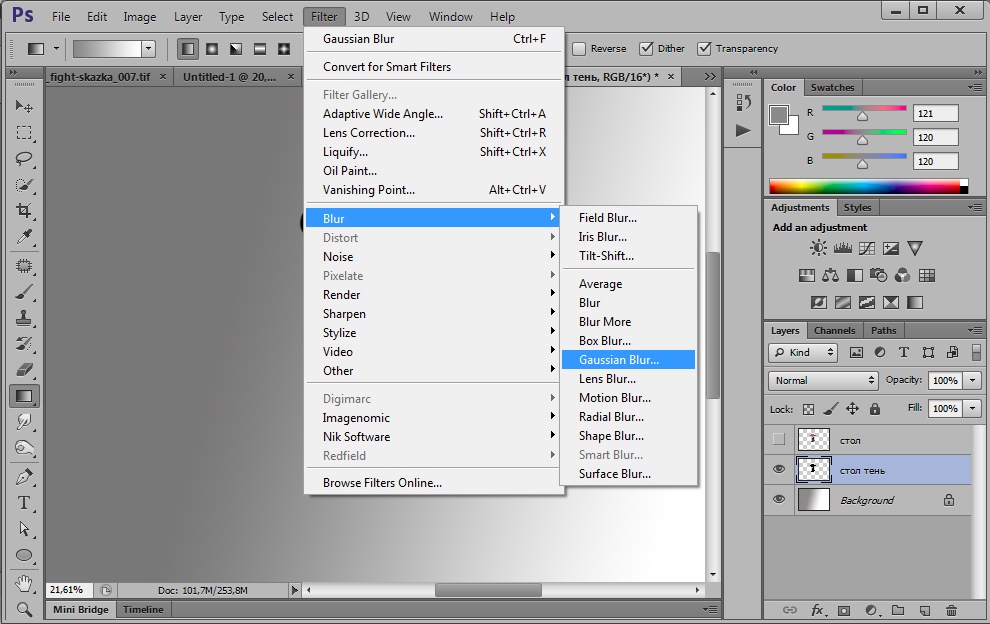Select Browse Filters Online...
Screen dimensions: 990x624
(x=434, y=483)
